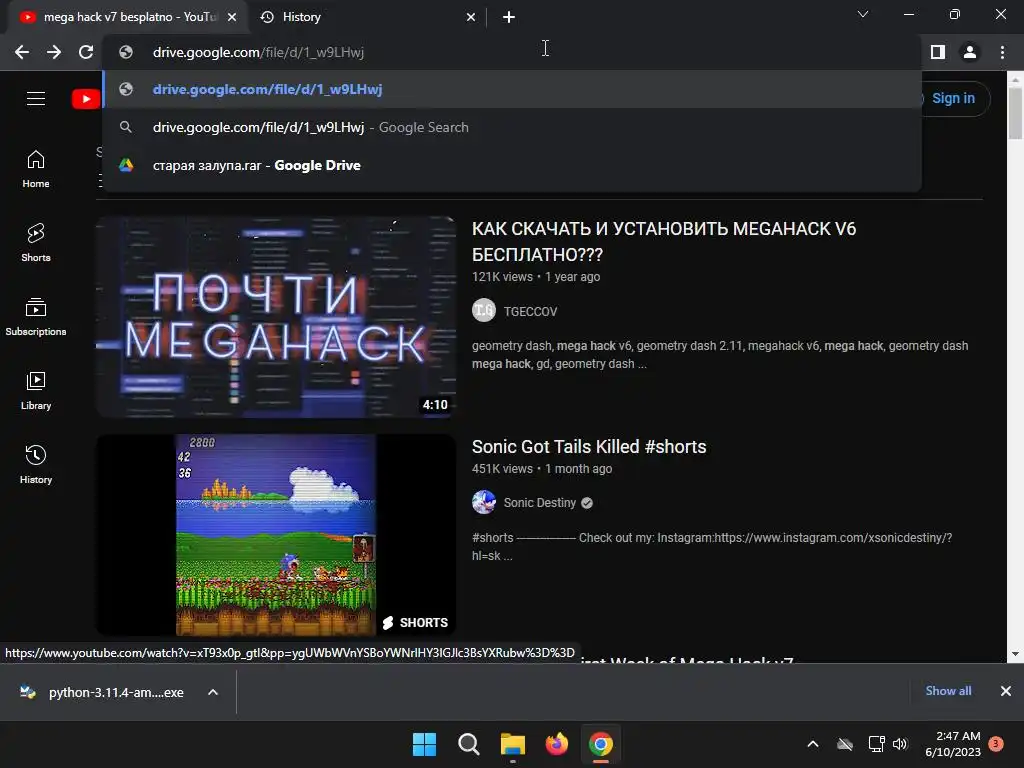1024x768 pixels.
Task: Click the YouTube logo
Action: tap(86, 99)
